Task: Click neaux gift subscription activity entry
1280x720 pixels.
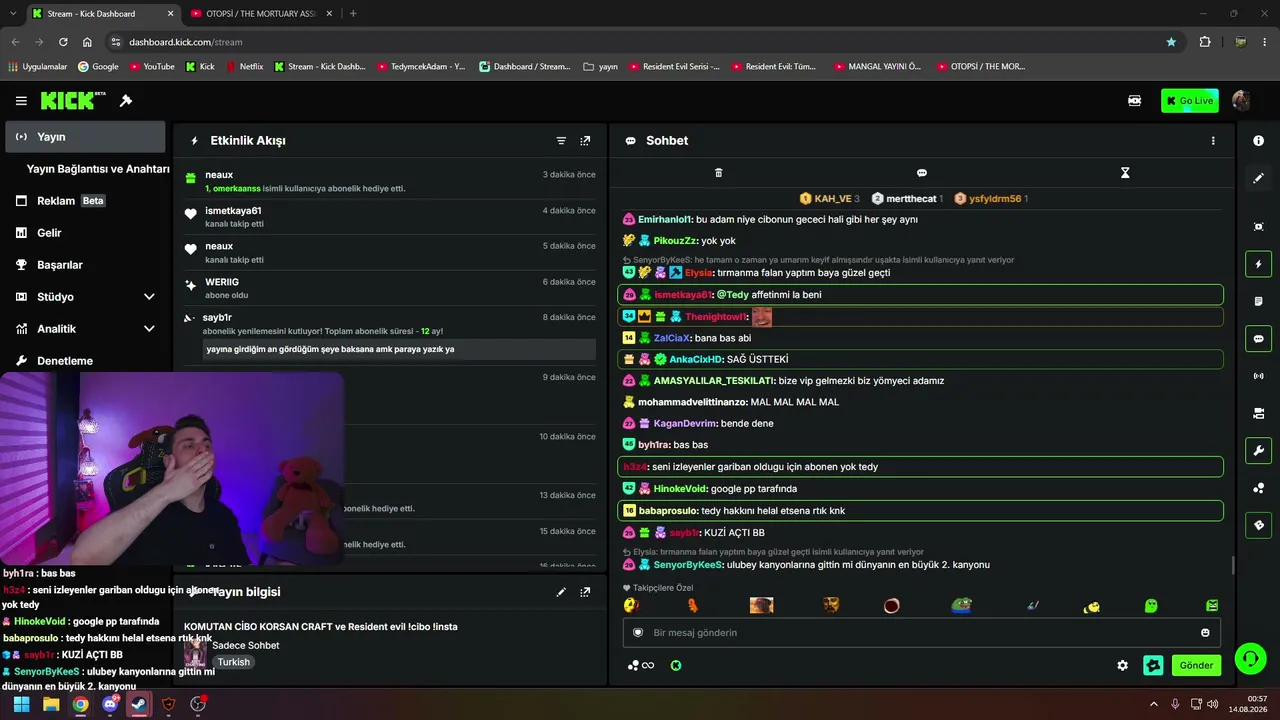Action: tap(390, 181)
